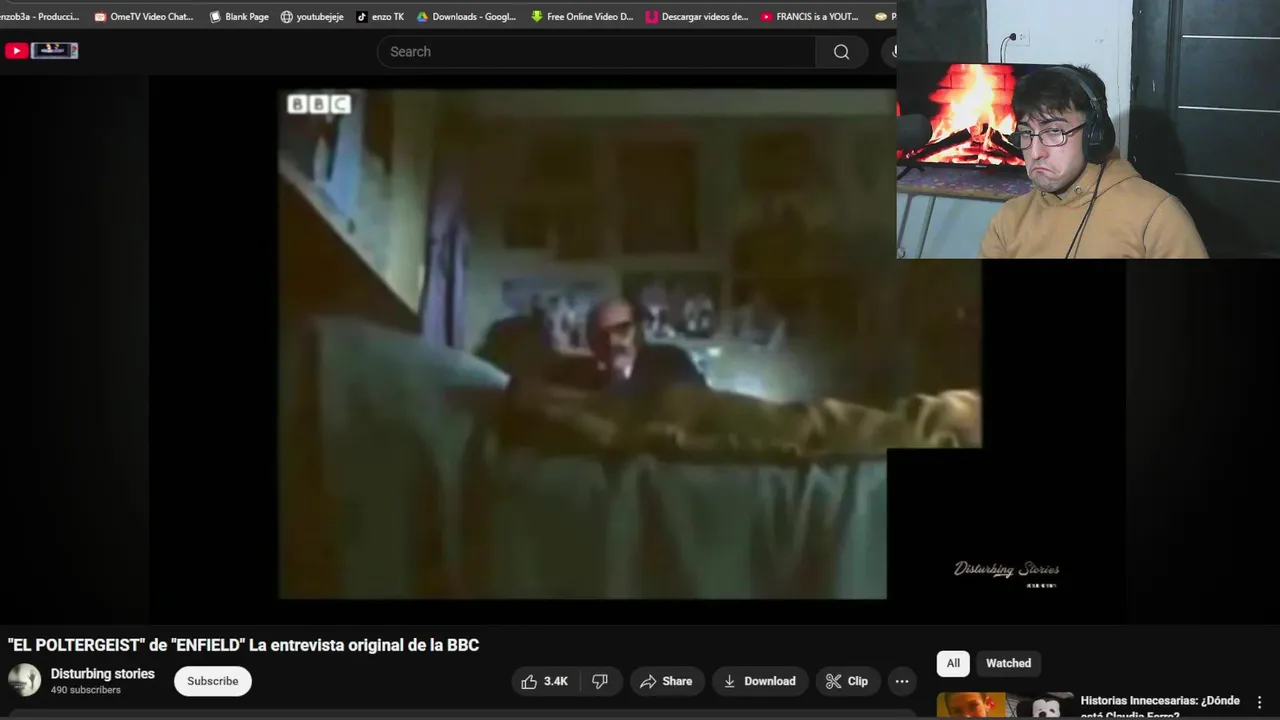Image resolution: width=1280 pixels, height=720 pixels.
Task: Open the OmeTV Video Chat bookmark
Action: click(x=143, y=16)
